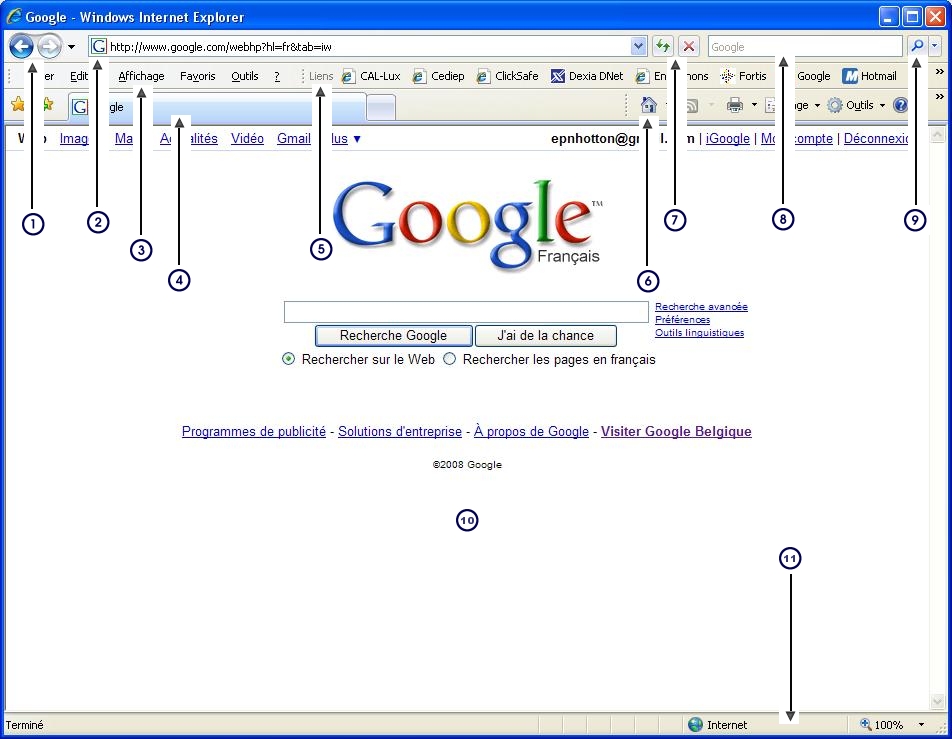
Task: Open the Recherche avancée link
Action: pyautogui.click(x=701, y=307)
